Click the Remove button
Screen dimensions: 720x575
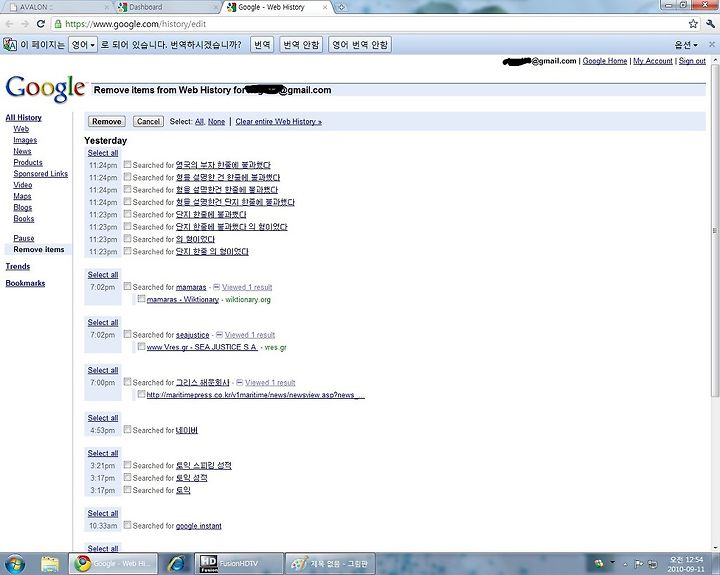pos(107,121)
